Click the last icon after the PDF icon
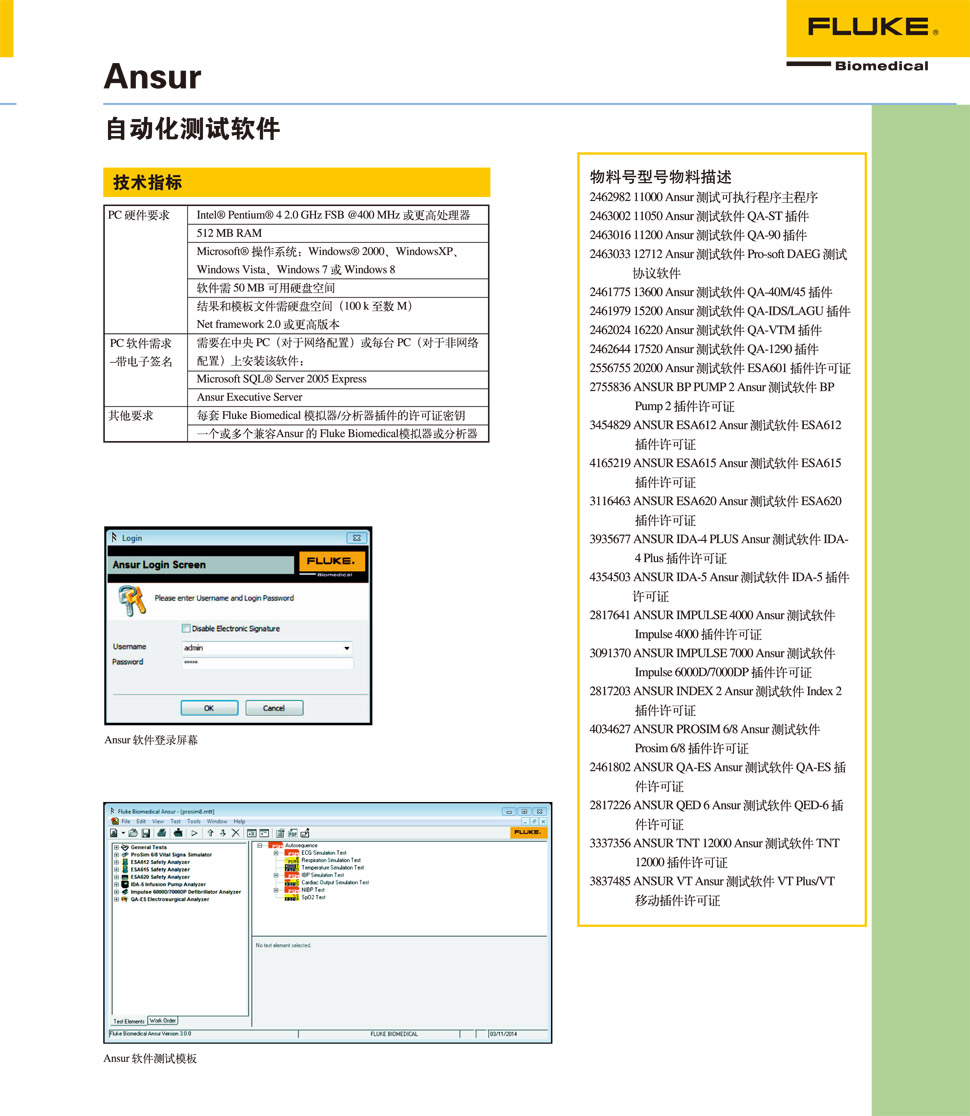 click(305, 833)
